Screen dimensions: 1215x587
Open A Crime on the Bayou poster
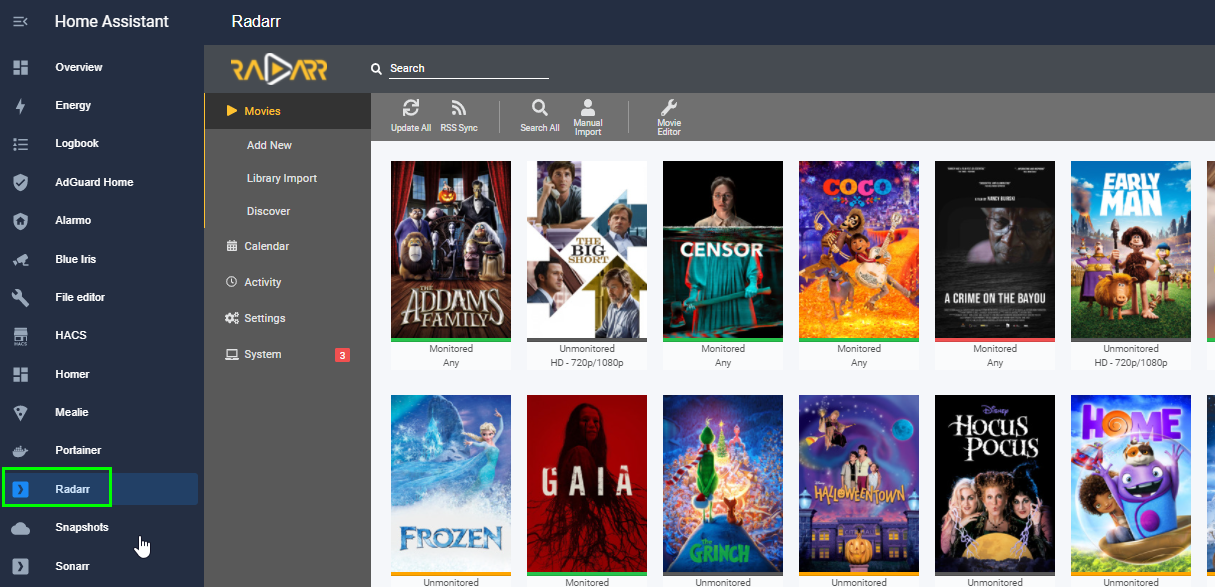(995, 249)
